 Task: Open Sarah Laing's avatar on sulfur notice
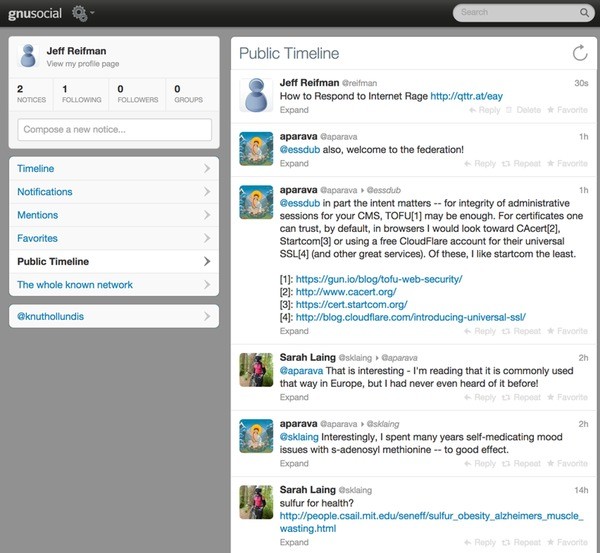256,502
